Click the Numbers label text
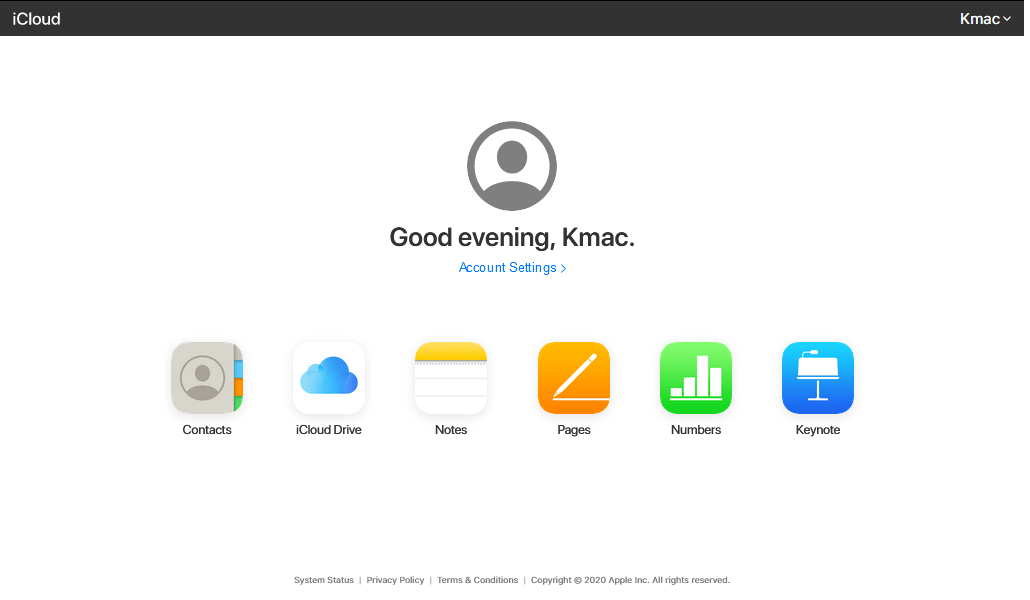This screenshot has height=600, width=1030. tap(696, 429)
